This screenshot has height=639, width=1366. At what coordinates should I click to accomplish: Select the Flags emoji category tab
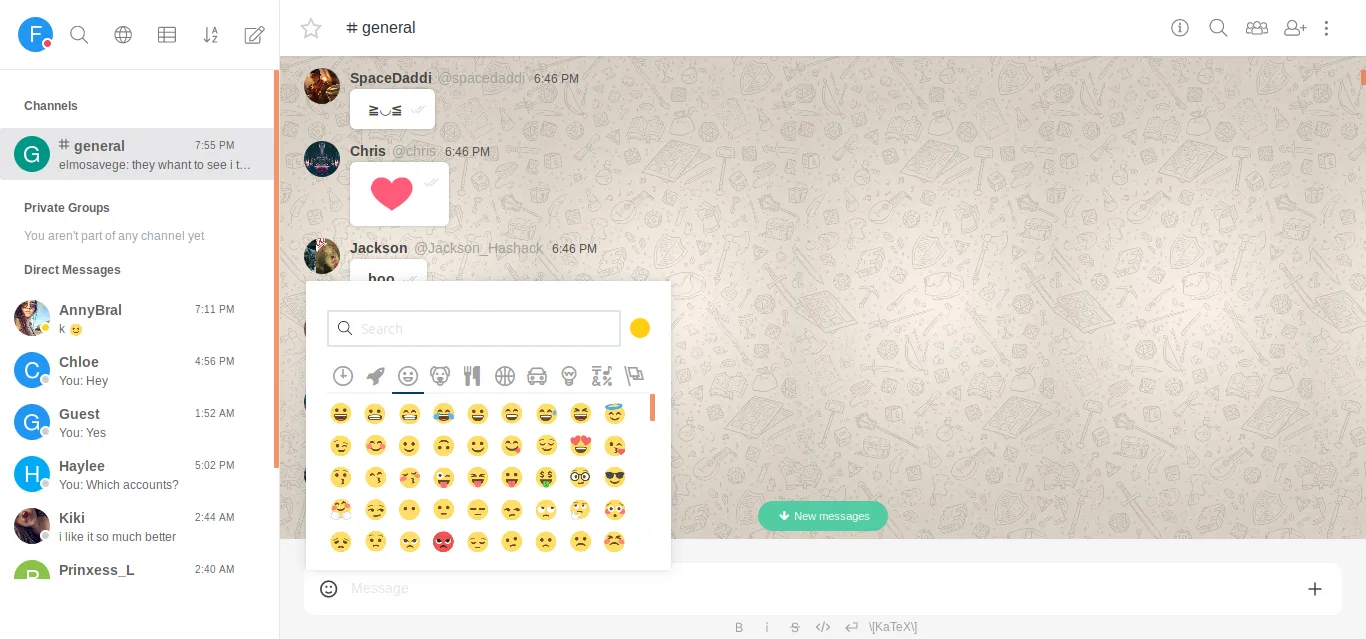(x=634, y=376)
